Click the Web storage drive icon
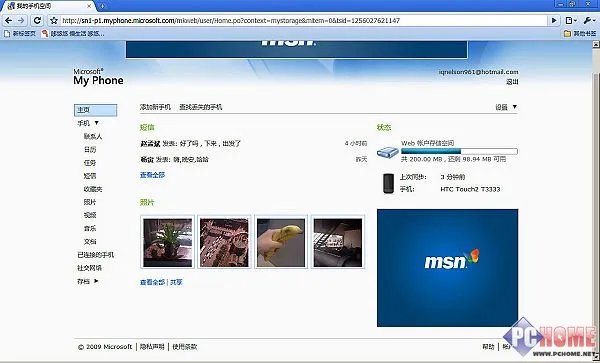This screenshot has width=600, height=363. click(388, 152)
